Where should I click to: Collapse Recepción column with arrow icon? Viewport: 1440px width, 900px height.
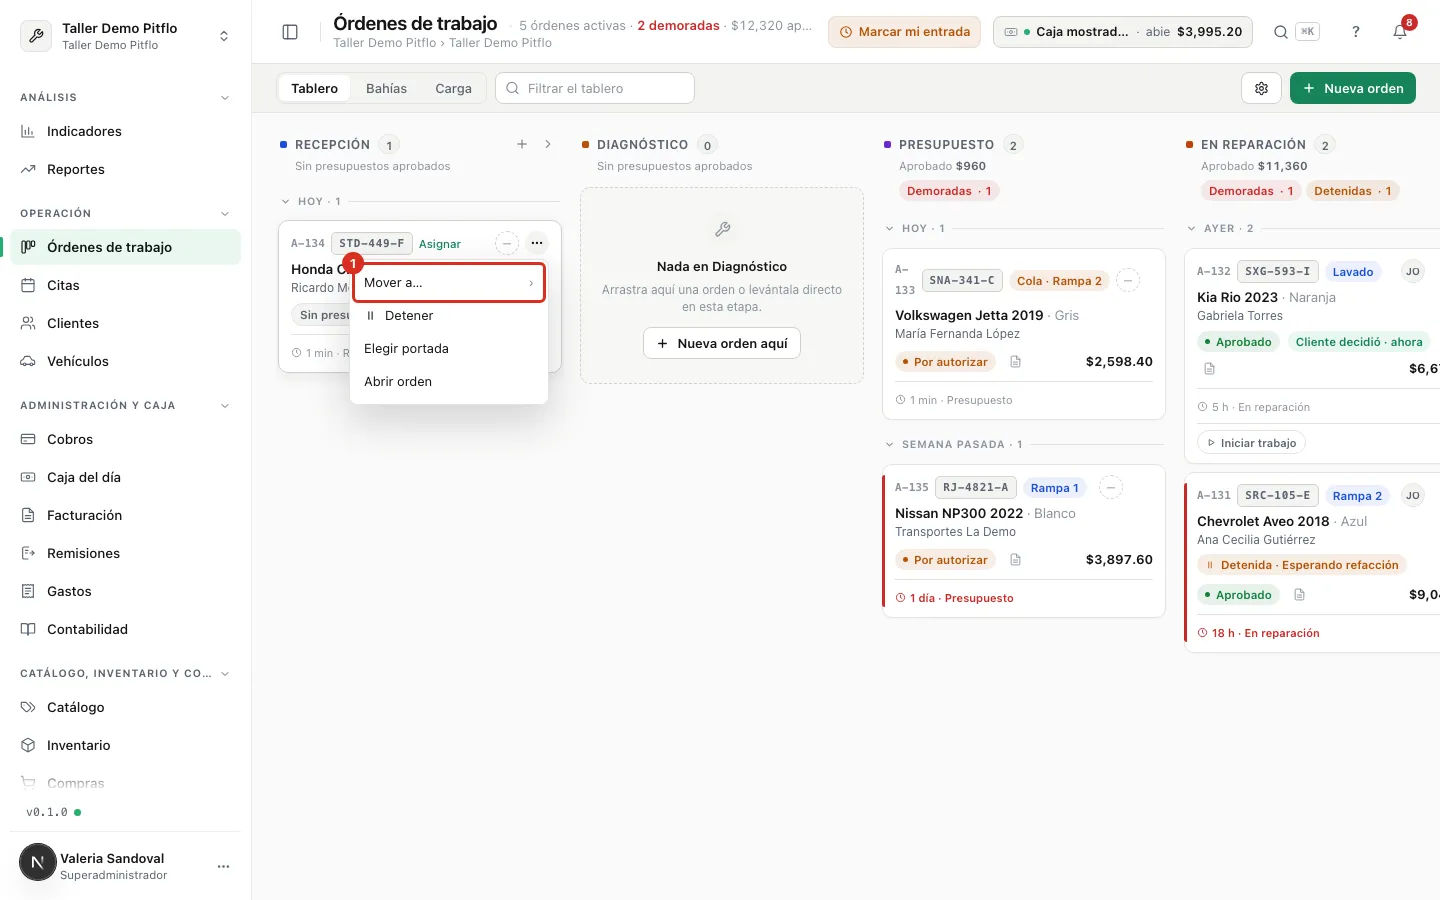tap(548, 144)
